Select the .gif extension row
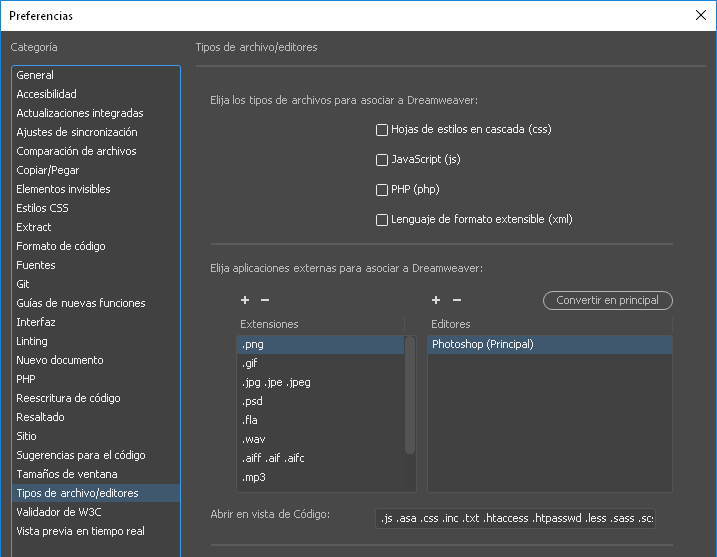The height and width of the screenshot is (557, 717). click(x=320, y=364)
